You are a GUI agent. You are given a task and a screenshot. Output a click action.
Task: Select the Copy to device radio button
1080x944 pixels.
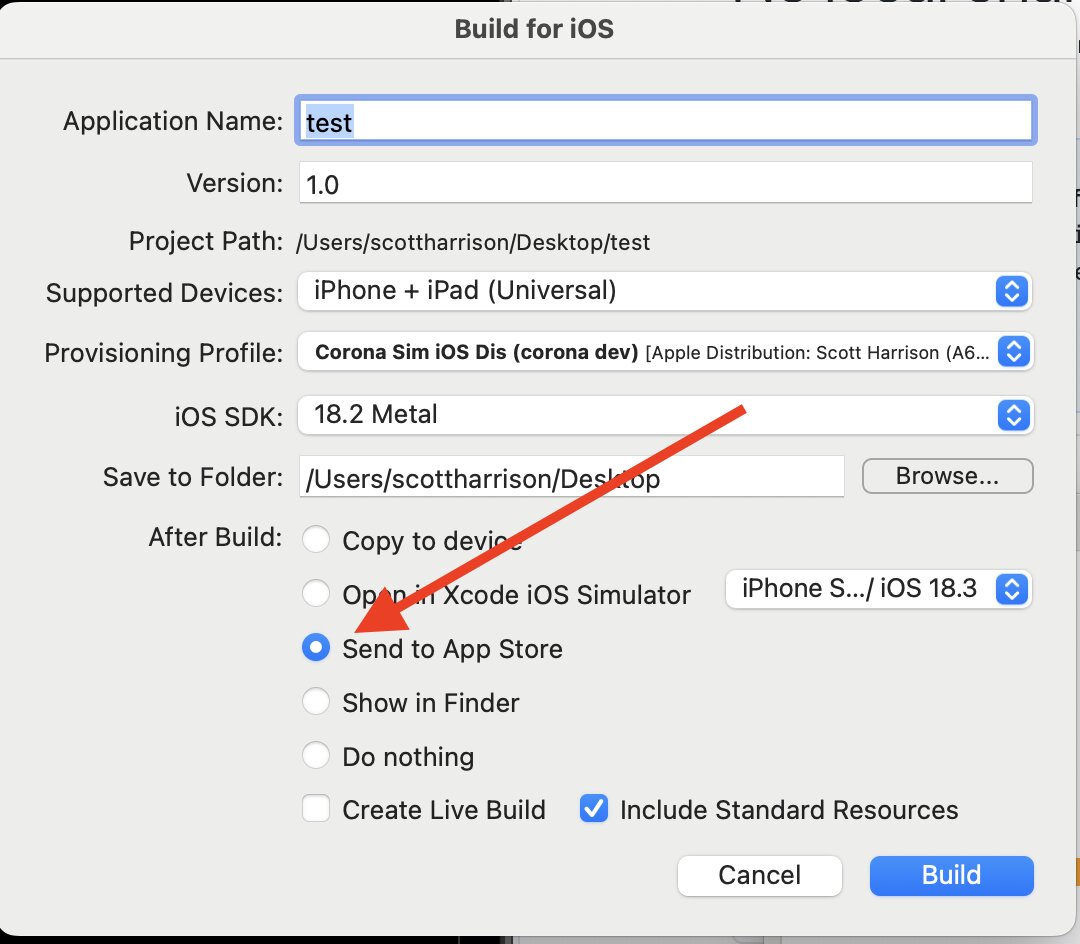(x=315, y=539)
